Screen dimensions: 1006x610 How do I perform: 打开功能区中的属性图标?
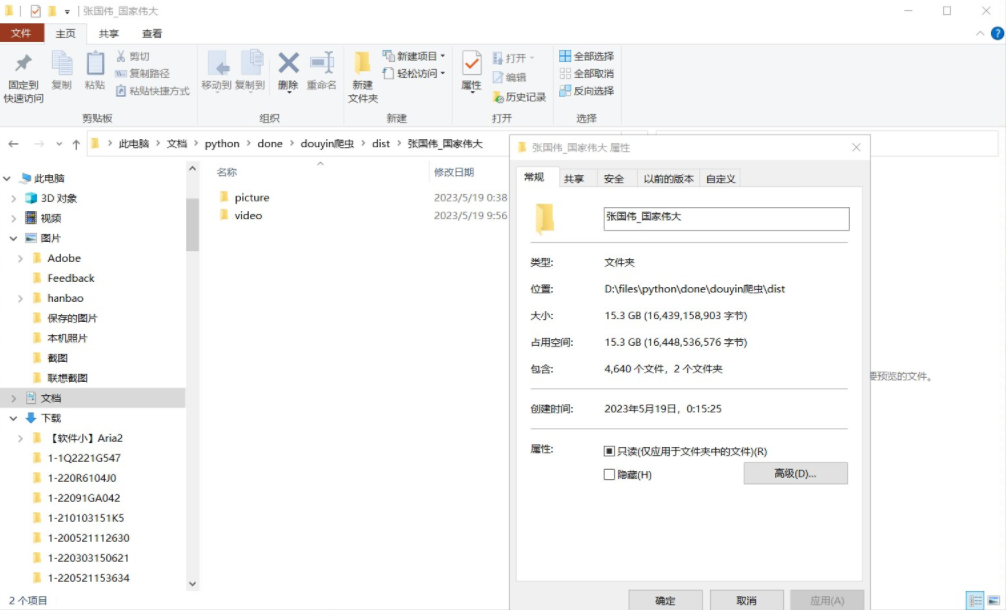[x=470, y=70]
